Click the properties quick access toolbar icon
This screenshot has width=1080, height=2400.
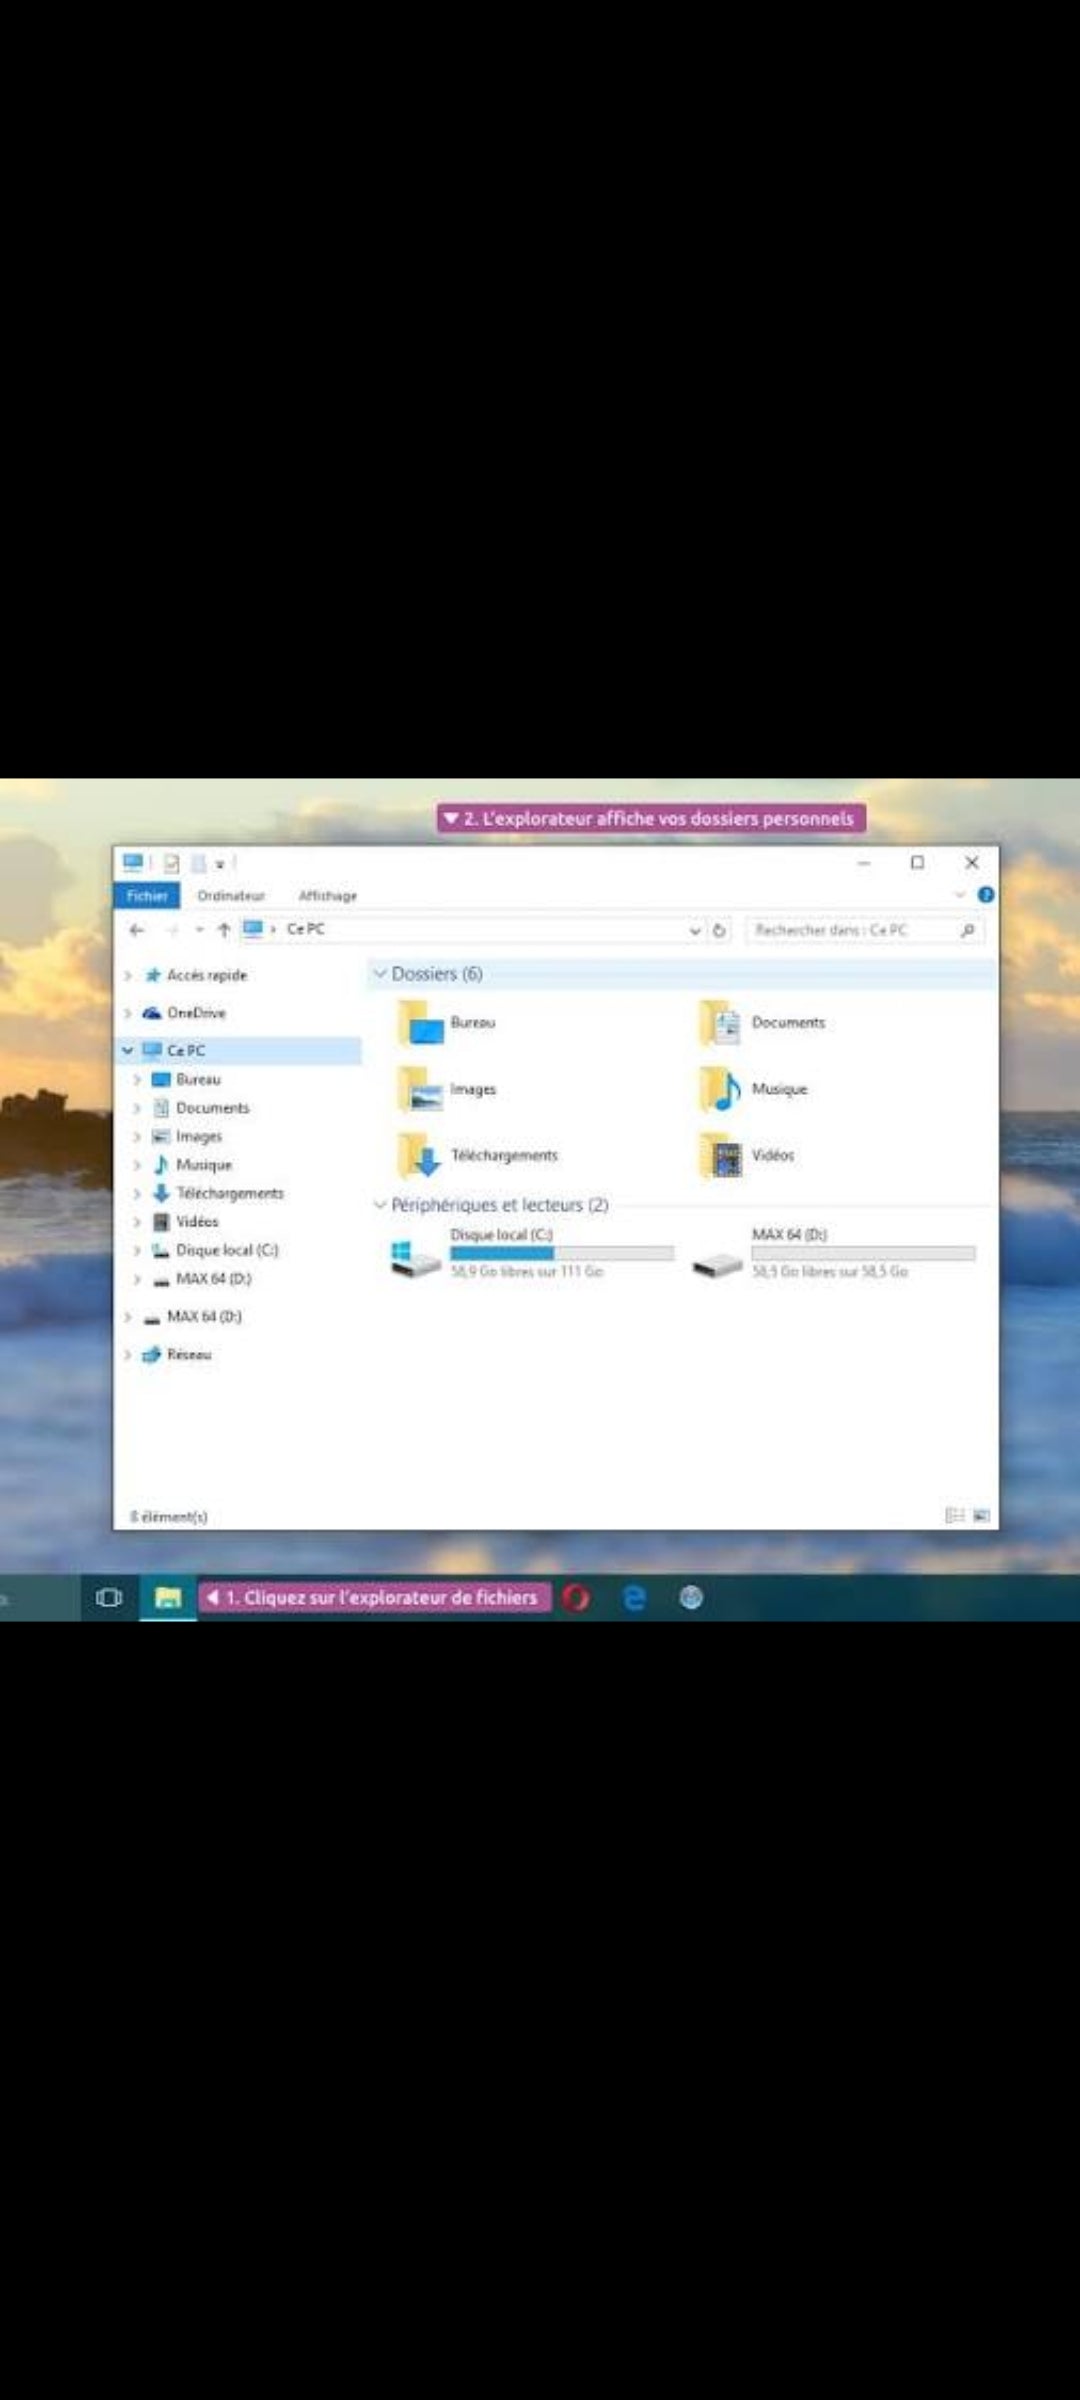[172, 863]
